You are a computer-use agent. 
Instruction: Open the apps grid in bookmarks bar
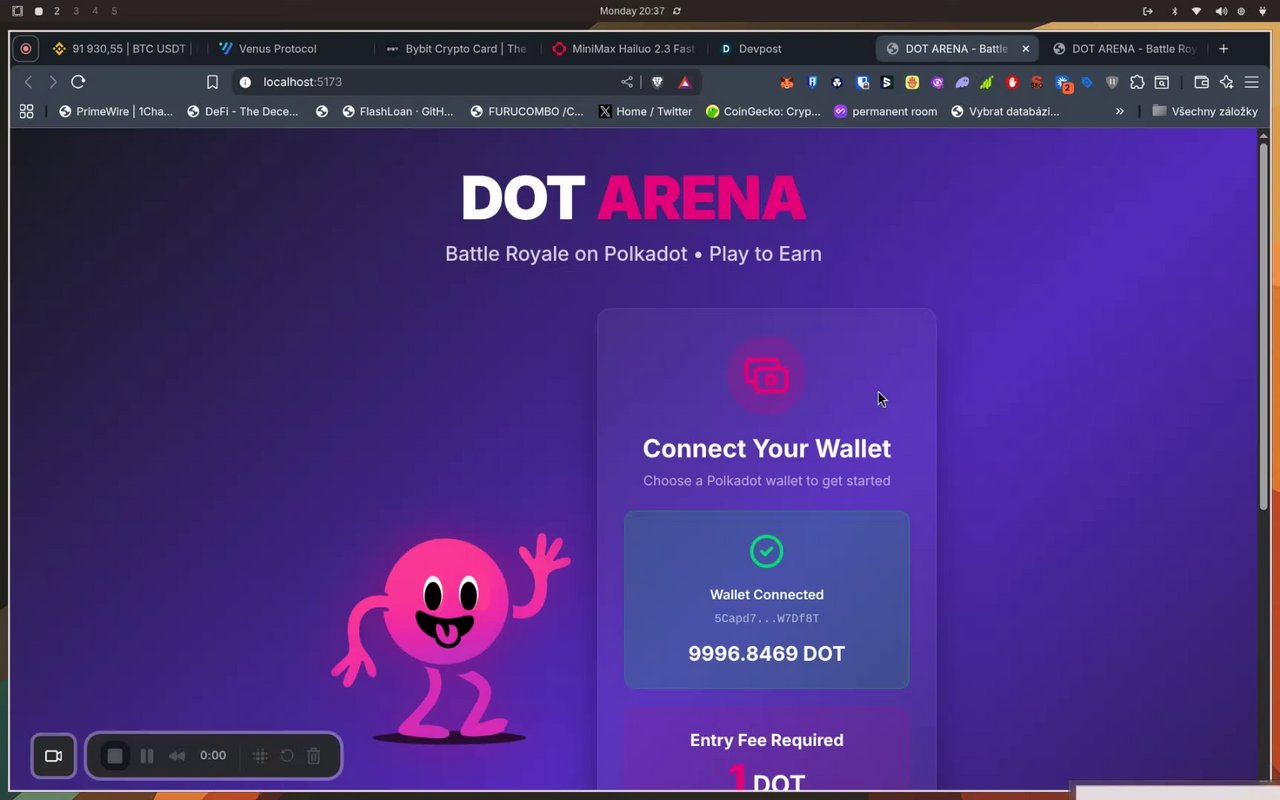pyautogui.click(x=27, y=111)
